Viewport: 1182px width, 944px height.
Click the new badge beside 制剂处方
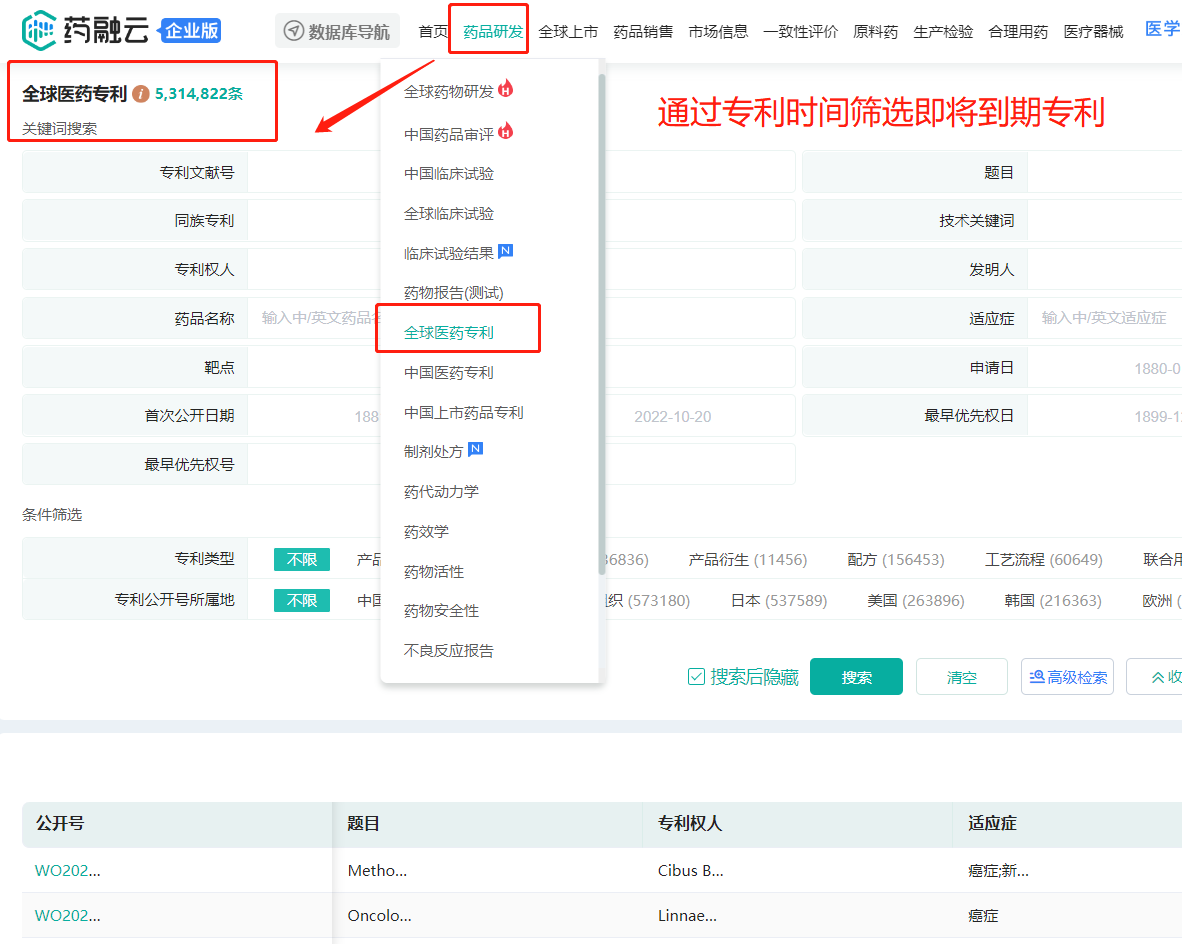[476, 450]
